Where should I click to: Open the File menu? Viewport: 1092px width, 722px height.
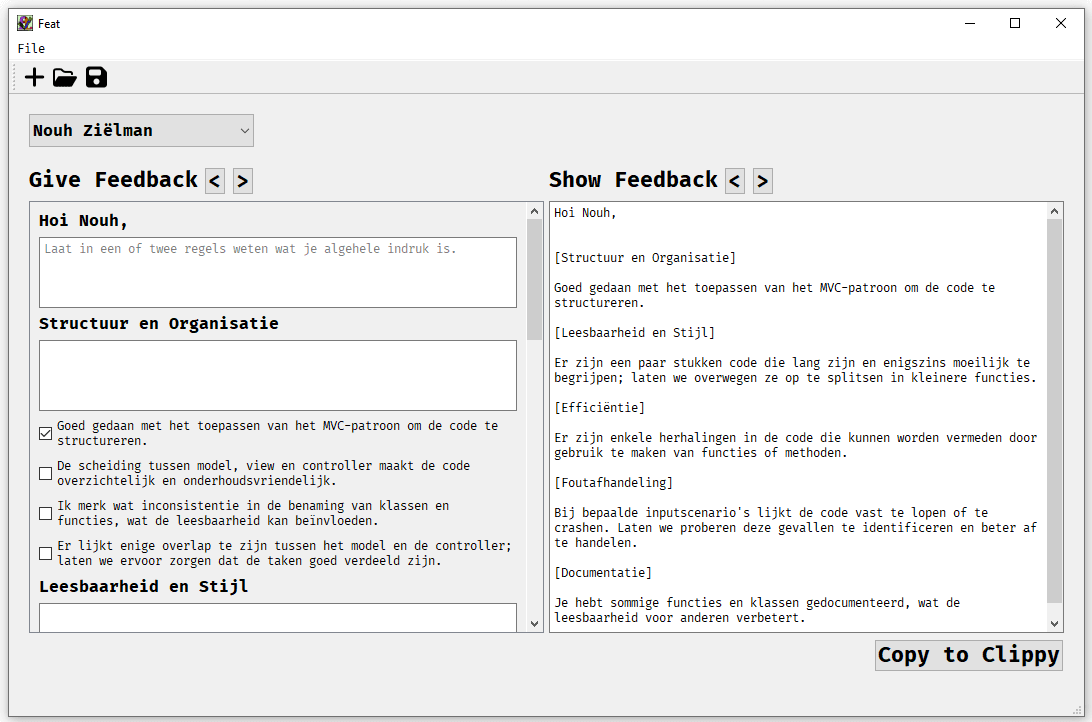31,48
